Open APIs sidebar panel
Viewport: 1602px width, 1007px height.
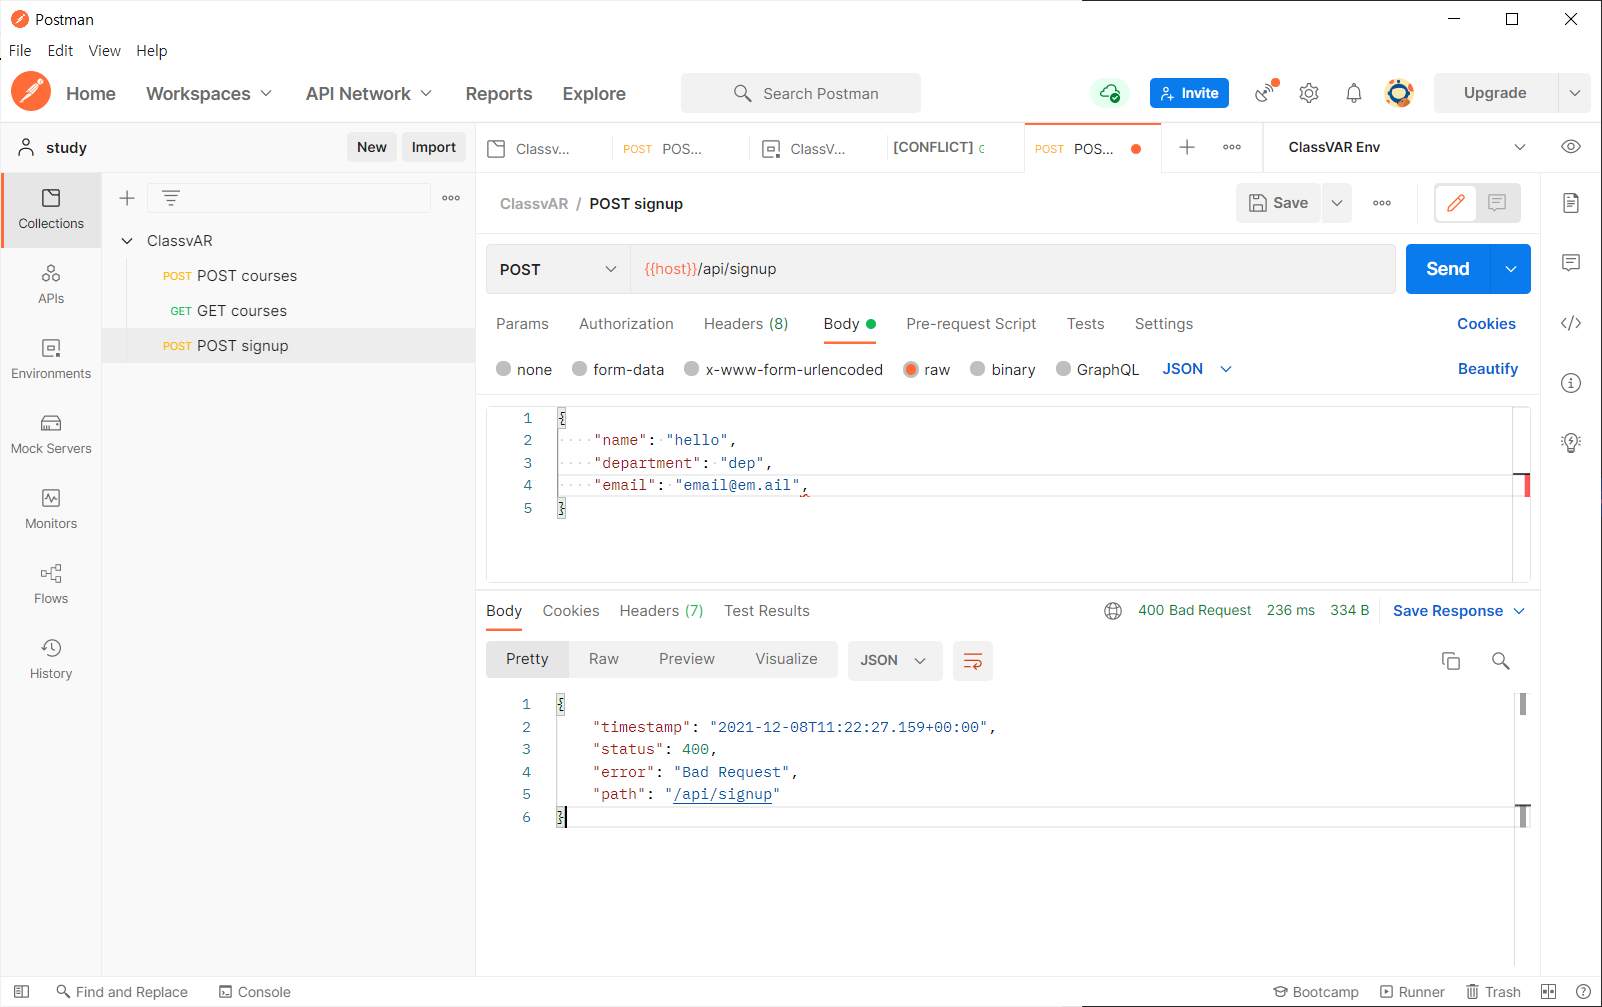pyautogui.click(x=51, y=285)
